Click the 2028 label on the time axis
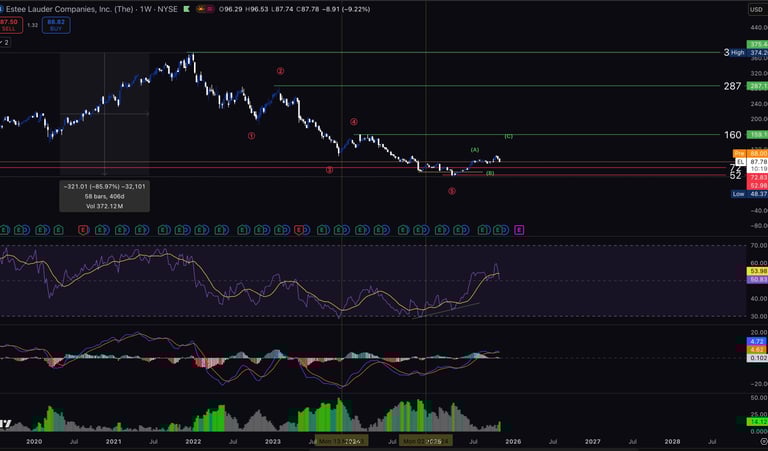This screenshot has width=768, height=451. (672, 441)
